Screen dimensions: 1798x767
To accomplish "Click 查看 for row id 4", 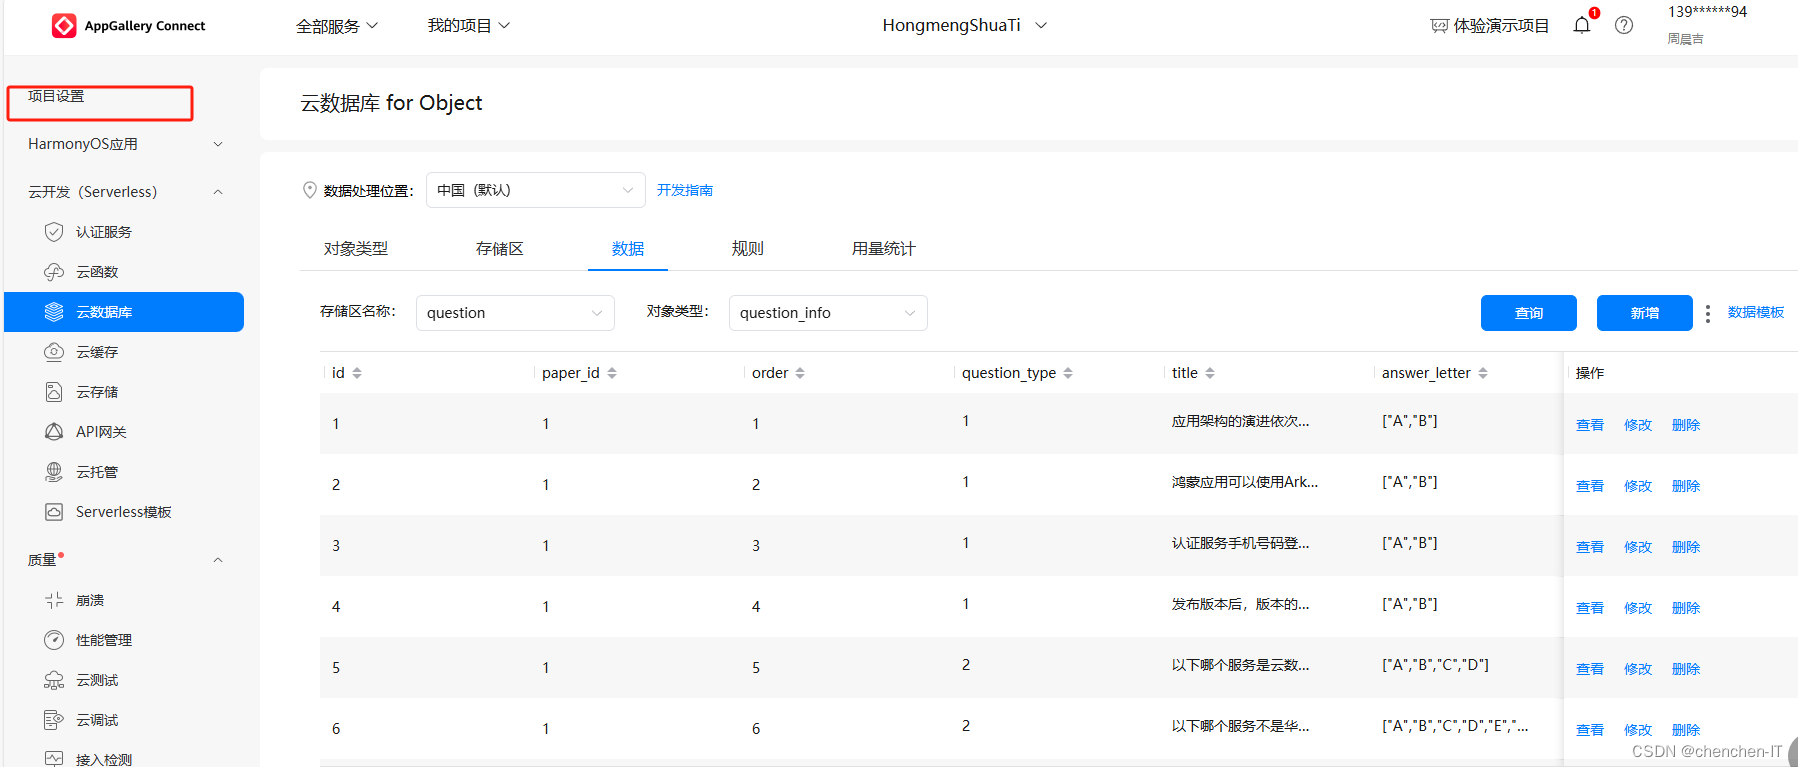I will [1590, 608].
